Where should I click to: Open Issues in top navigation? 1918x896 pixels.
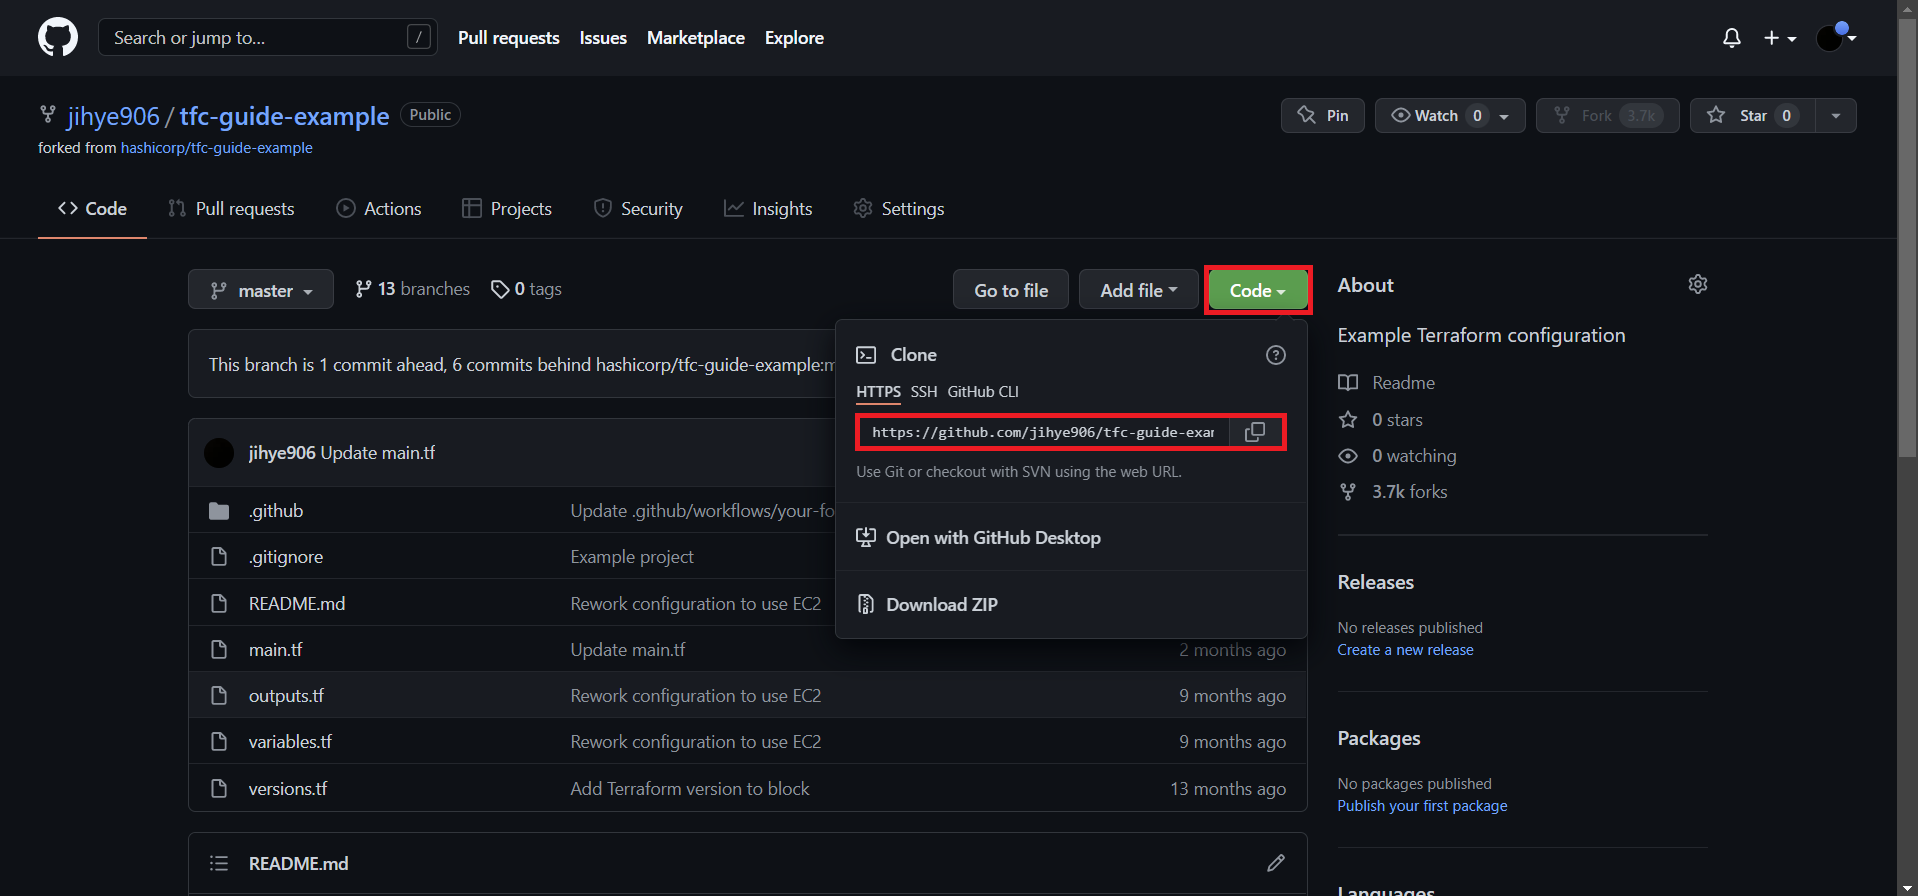603,38
